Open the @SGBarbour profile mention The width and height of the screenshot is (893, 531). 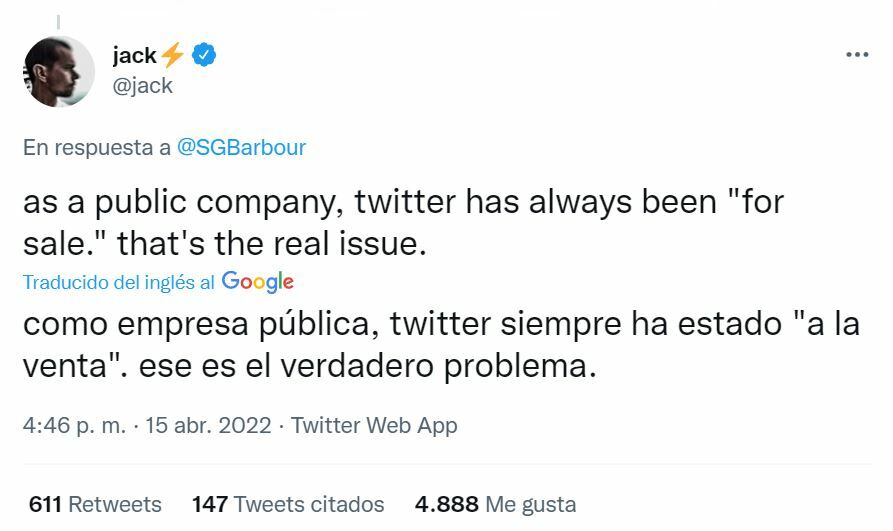[x=241, y=148]
